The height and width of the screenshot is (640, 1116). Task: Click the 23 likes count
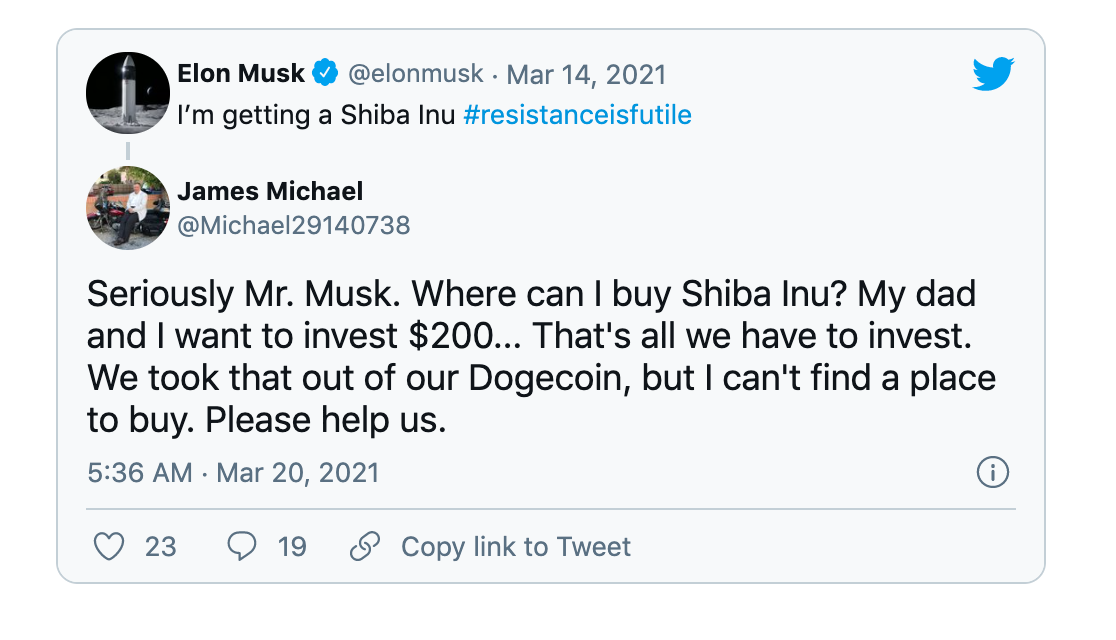[160, 547]
